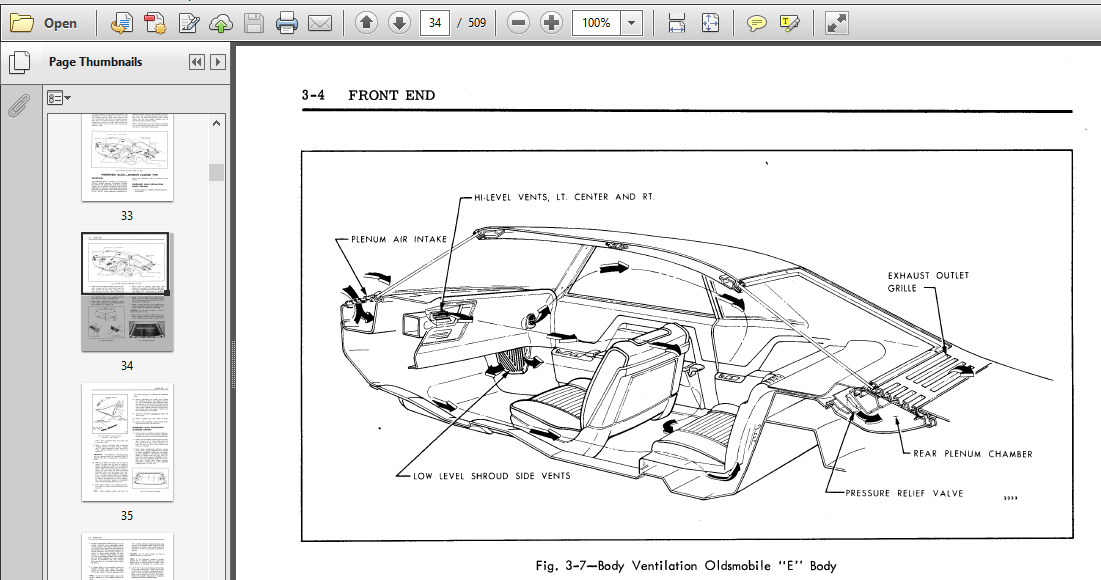Open the Attachments paperclip panel
Image resolution: width=1101 pixels, height=580 pixels.
(x=19, y=105)
